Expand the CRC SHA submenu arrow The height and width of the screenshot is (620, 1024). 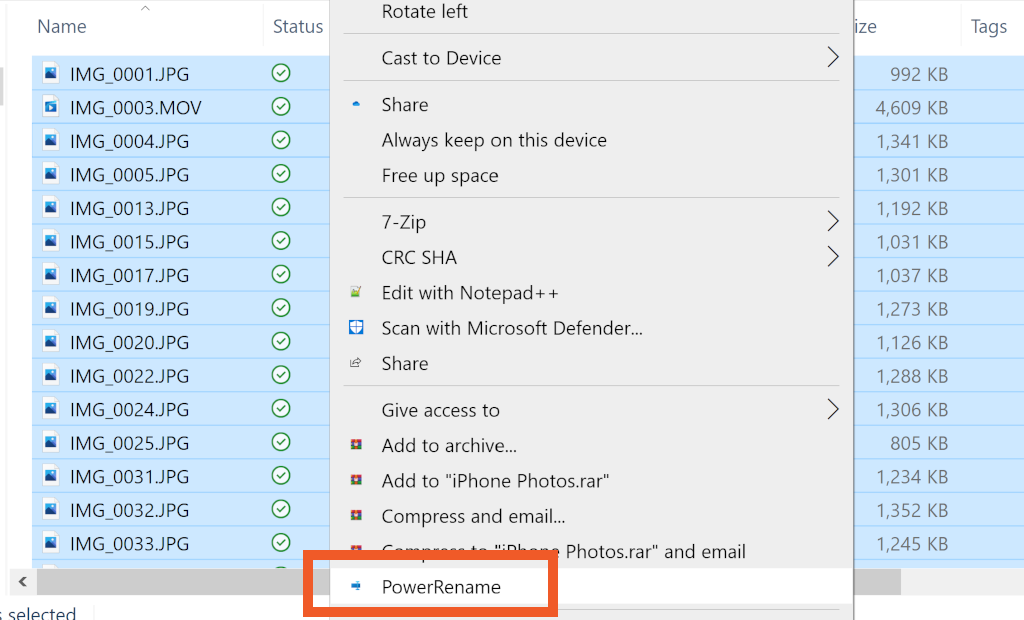point(832,257)
